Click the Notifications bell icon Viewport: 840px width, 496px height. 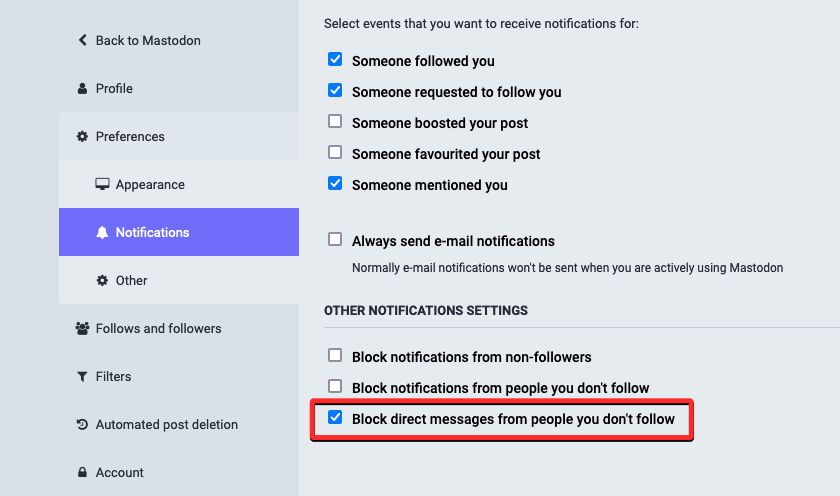point(102,233)
